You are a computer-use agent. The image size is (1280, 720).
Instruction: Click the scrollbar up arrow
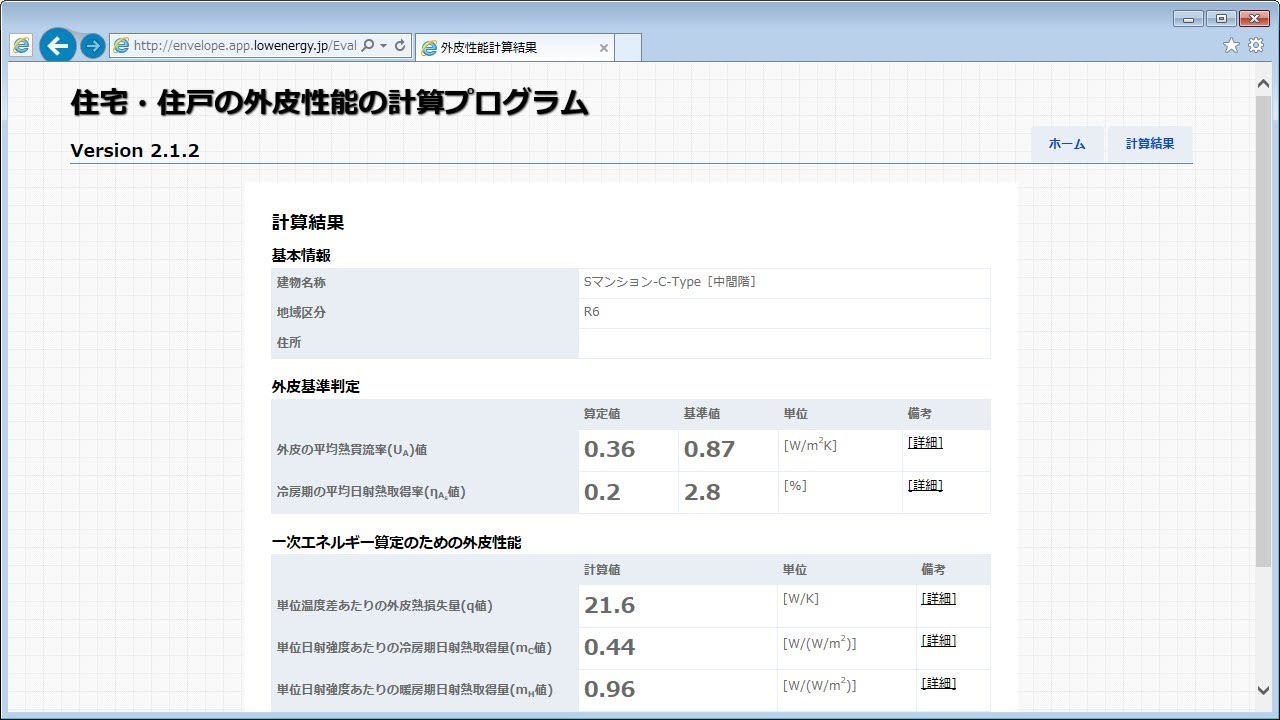pyautogui.click(x=1264, y=85)
